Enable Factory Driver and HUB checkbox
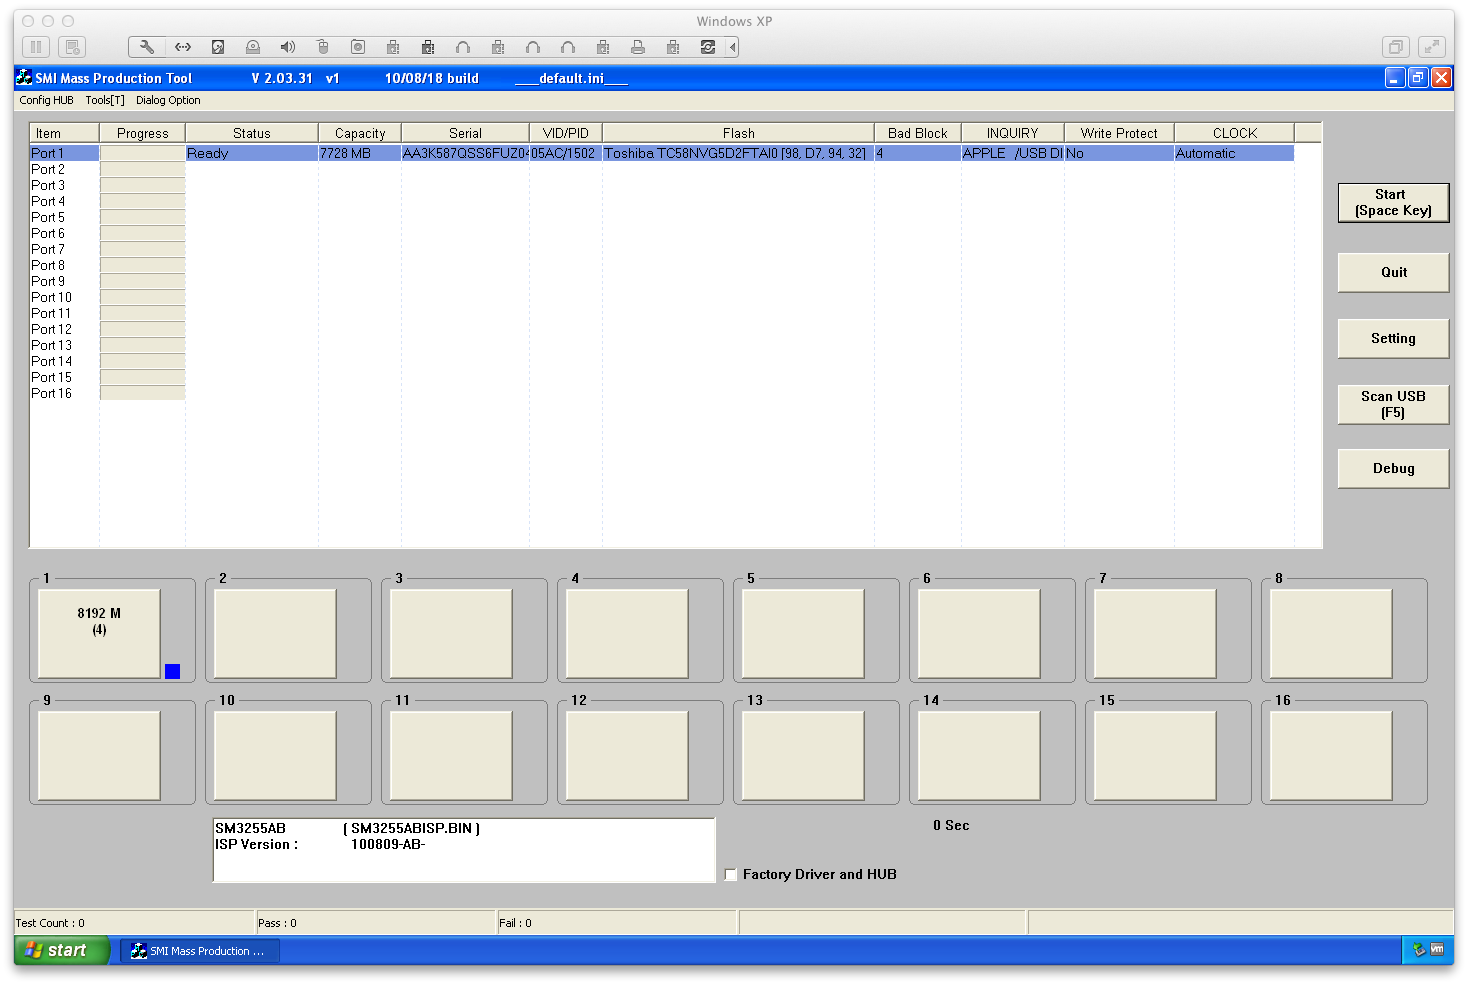The image size is (1468, 985). 731,875
